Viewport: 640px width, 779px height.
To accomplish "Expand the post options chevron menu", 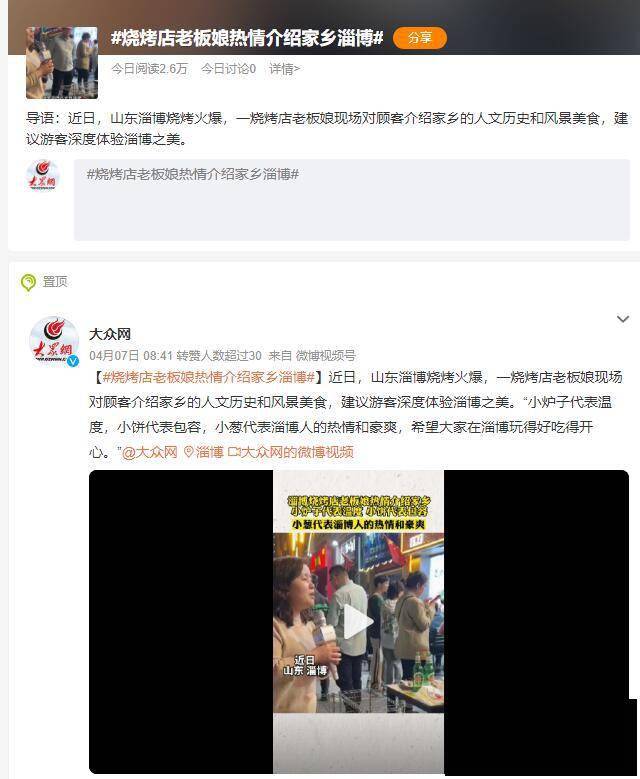I will tap(623, 319).
